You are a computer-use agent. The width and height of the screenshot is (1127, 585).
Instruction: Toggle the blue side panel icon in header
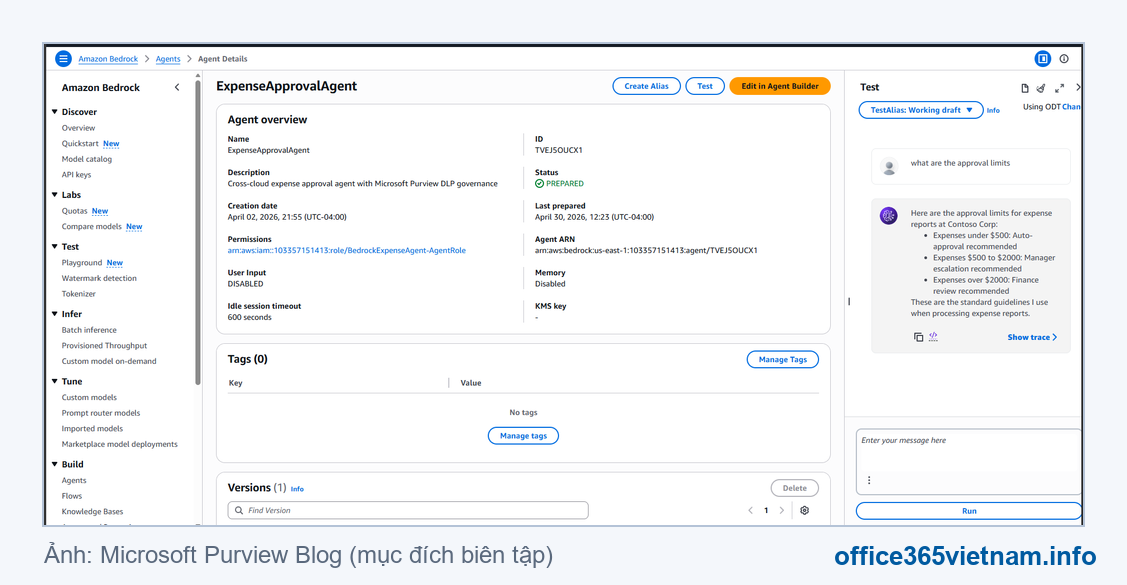click(x=1042, y=59)
